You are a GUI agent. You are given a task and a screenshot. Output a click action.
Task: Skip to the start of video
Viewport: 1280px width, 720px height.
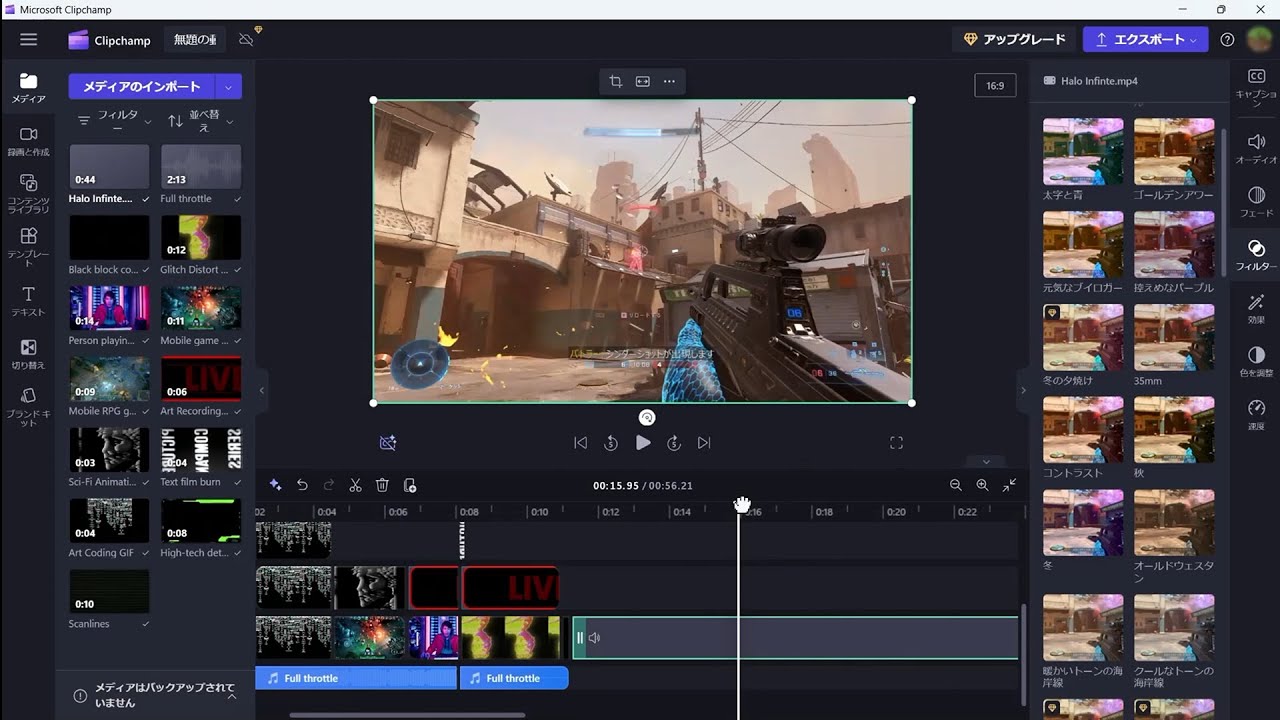580,443
